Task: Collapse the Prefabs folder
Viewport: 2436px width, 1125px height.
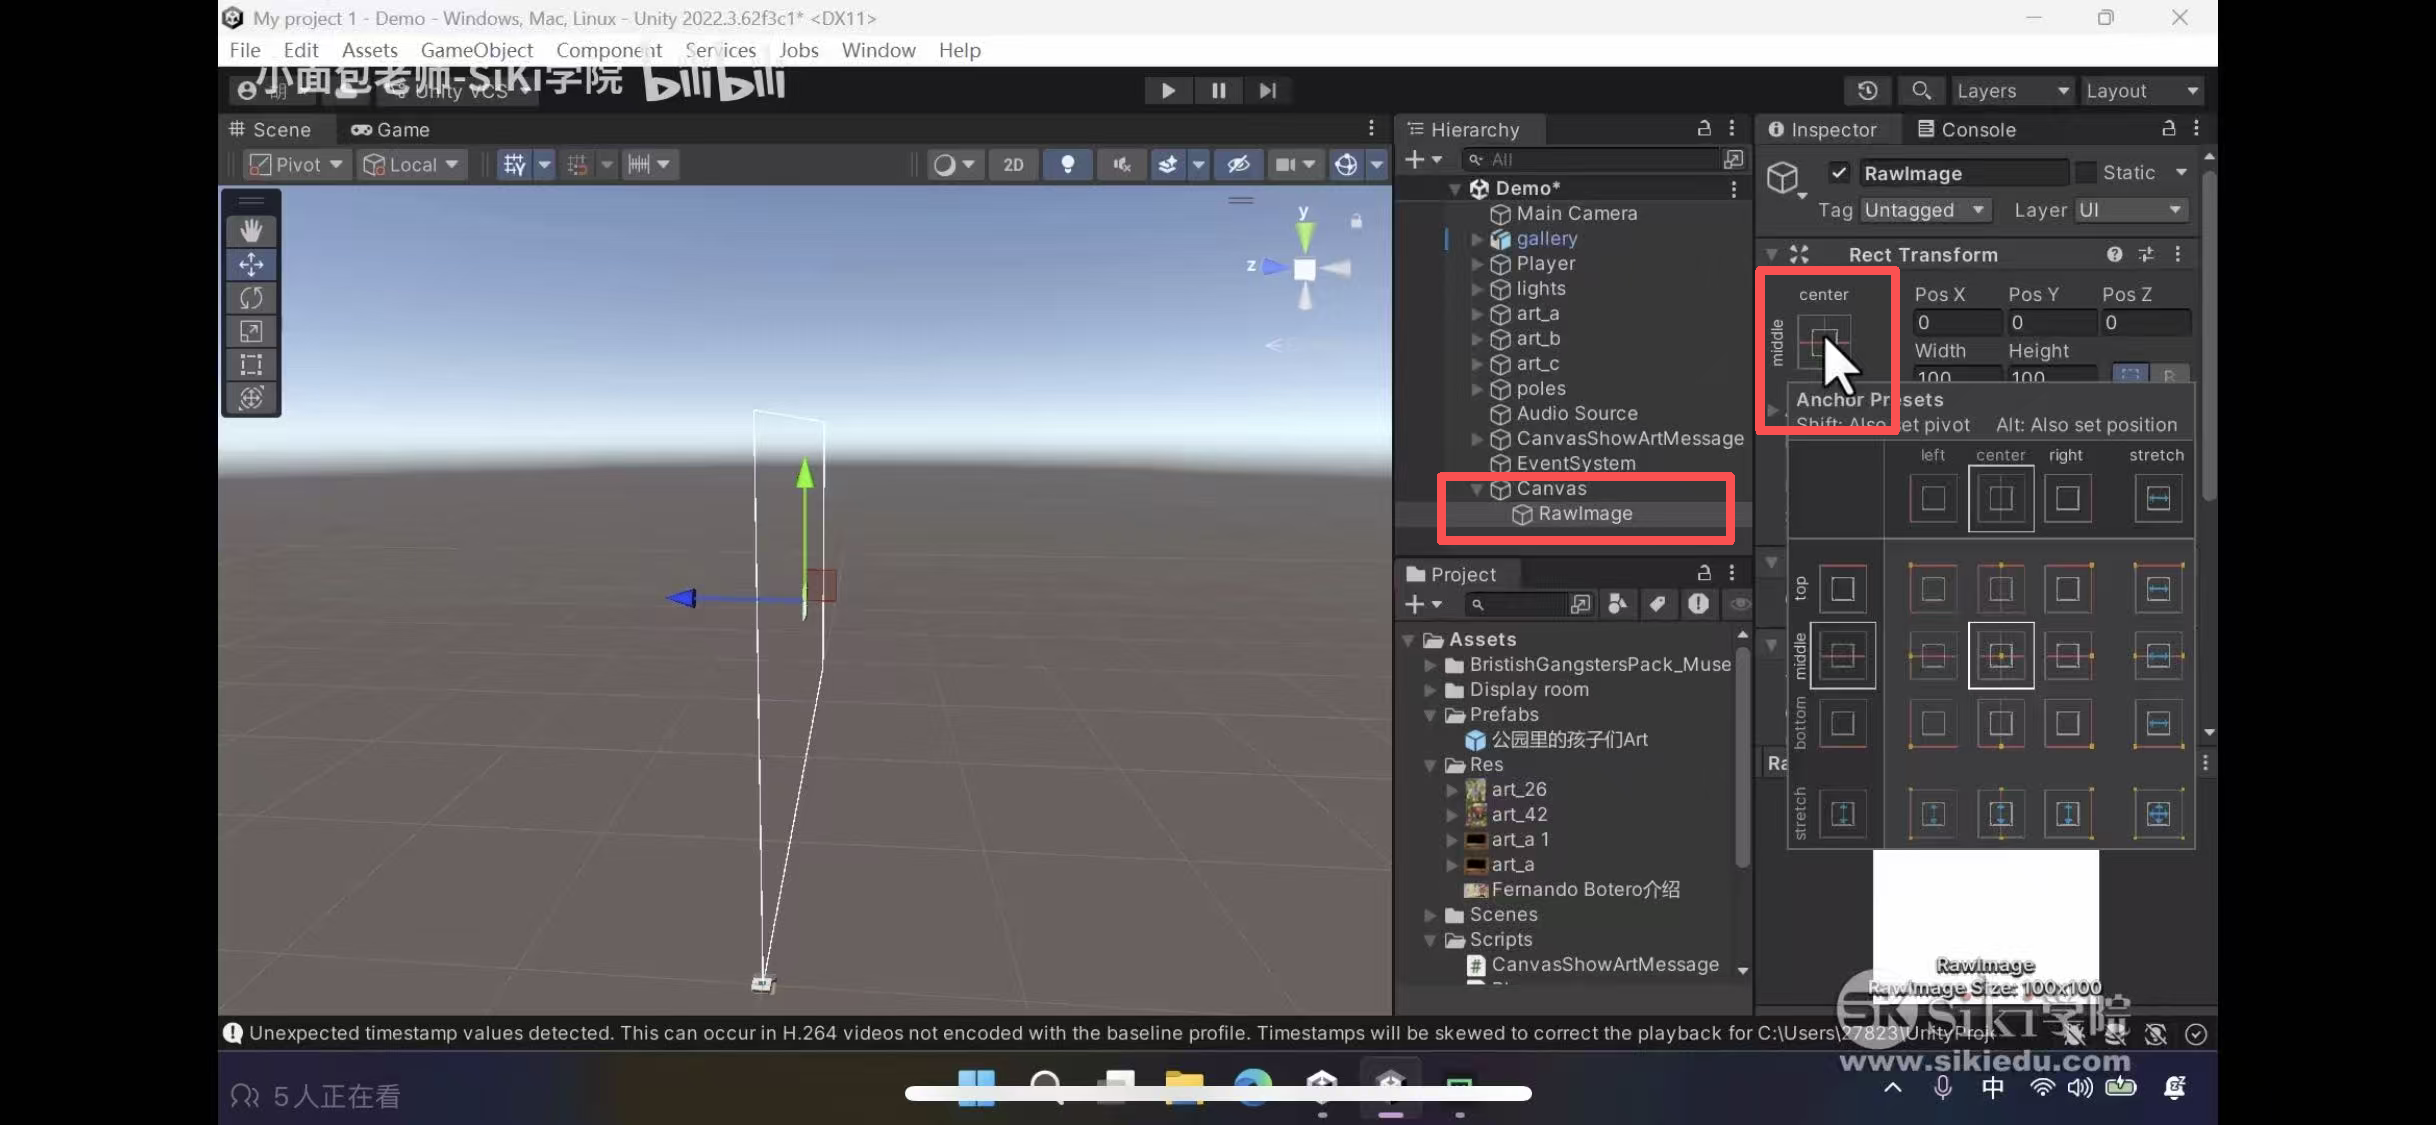Action: [x=1430, y=715]
